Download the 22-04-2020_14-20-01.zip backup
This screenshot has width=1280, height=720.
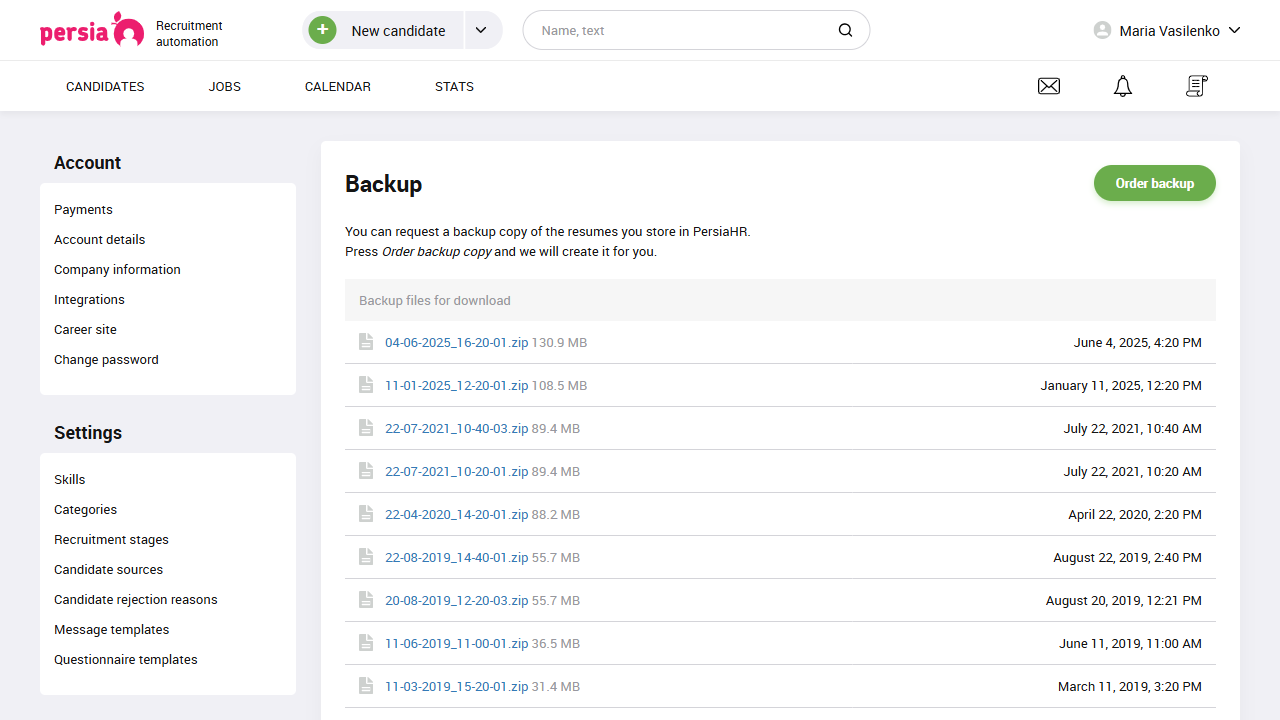pyautogui.click(x=456, y=514)
